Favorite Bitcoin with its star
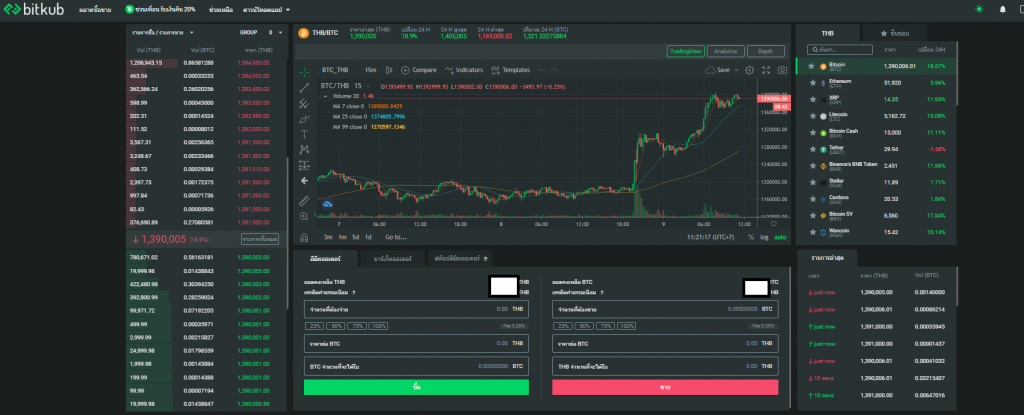Viewport: 1024px width, 415px height. (x=812, y=66)
